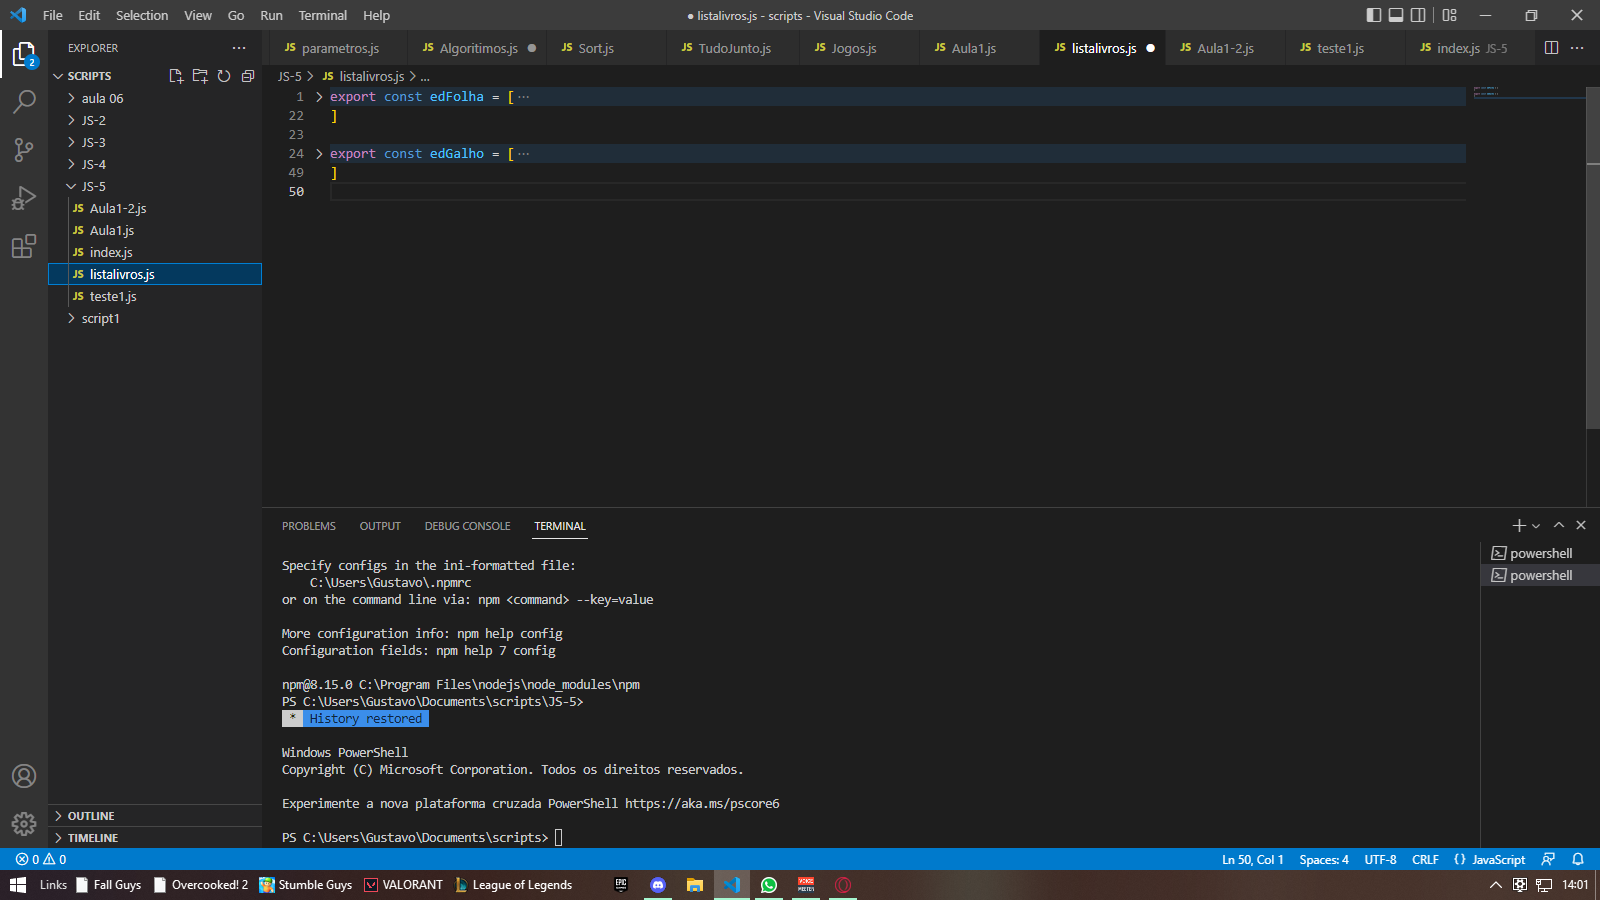Open the pscore6 link in terminal
Screen dimensions: 1600x900
(702, 803)
